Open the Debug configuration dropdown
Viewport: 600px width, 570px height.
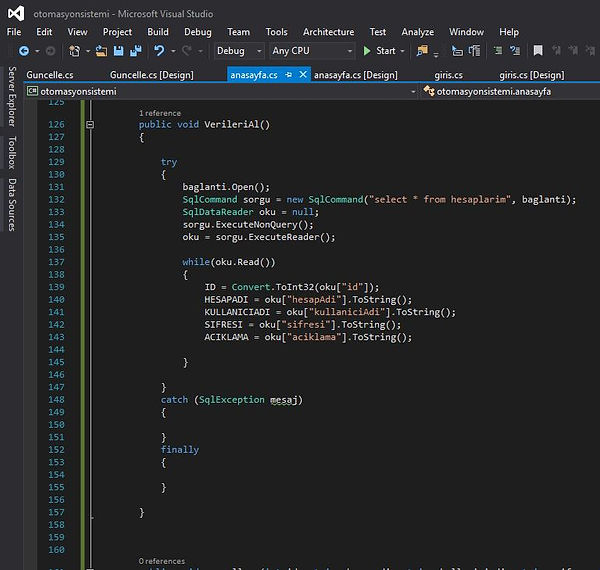click(238, 51)
